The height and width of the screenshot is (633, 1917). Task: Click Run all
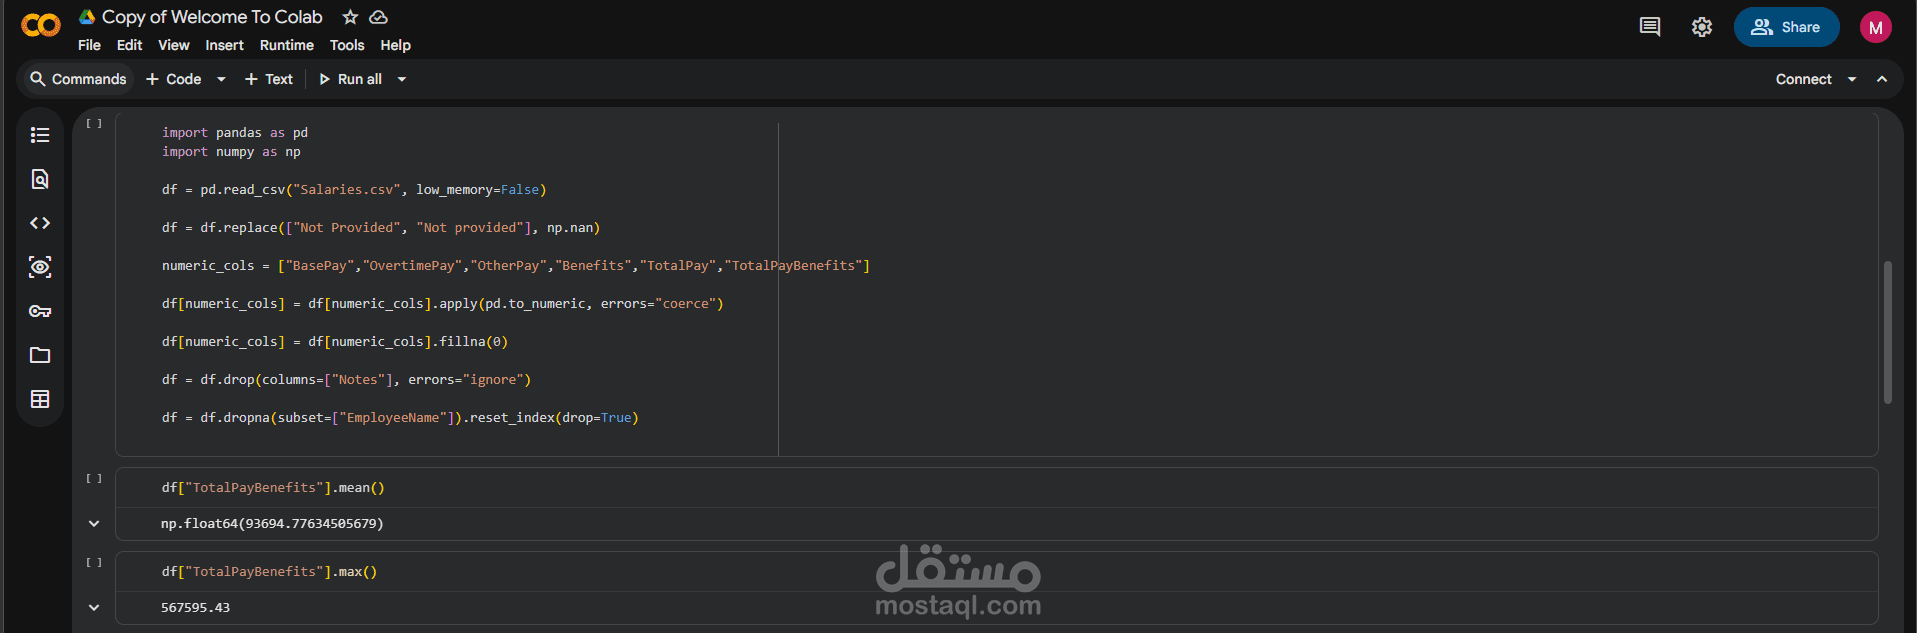click(350, 79)
